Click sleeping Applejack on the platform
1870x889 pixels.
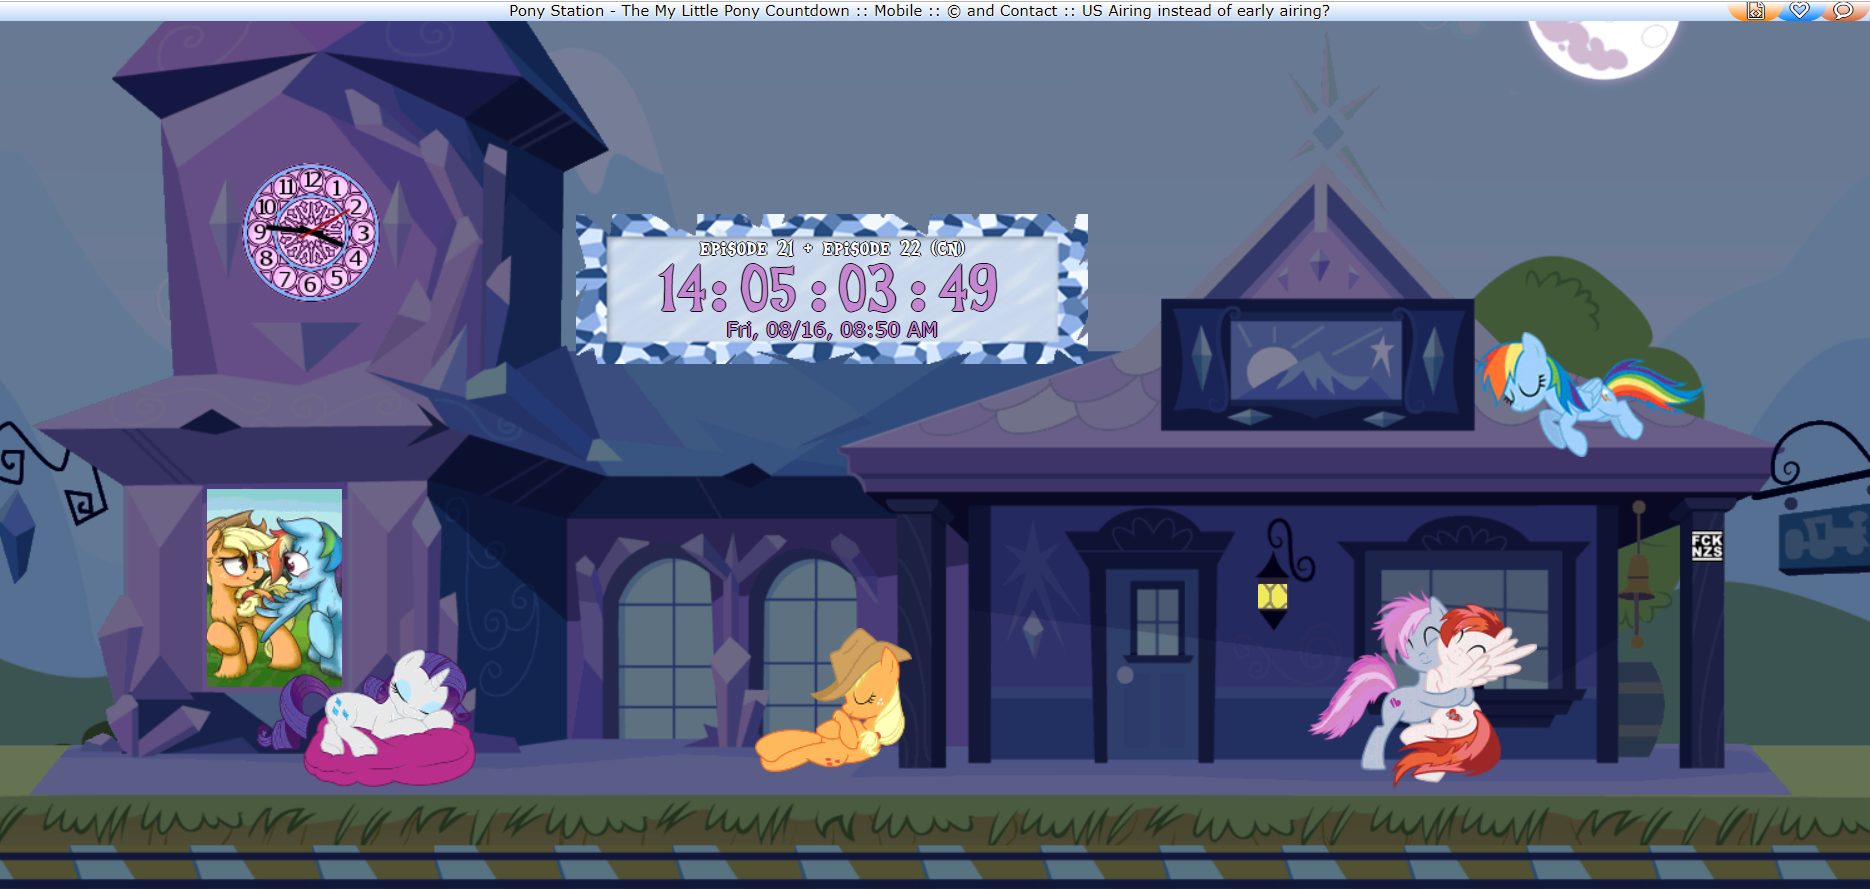pyautogui.click(x=833, y=702)
